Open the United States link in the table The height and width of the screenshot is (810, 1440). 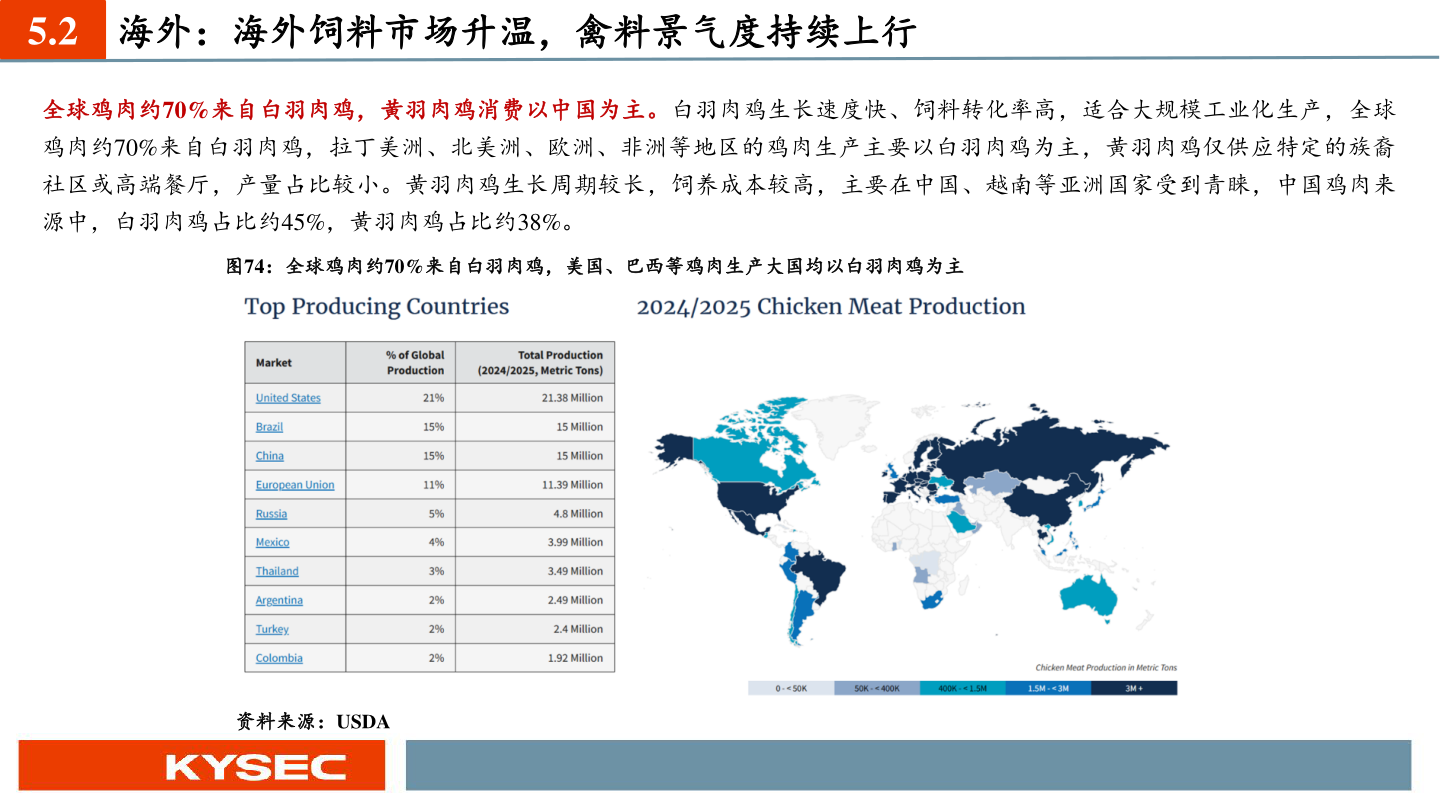tap(288, 398)
